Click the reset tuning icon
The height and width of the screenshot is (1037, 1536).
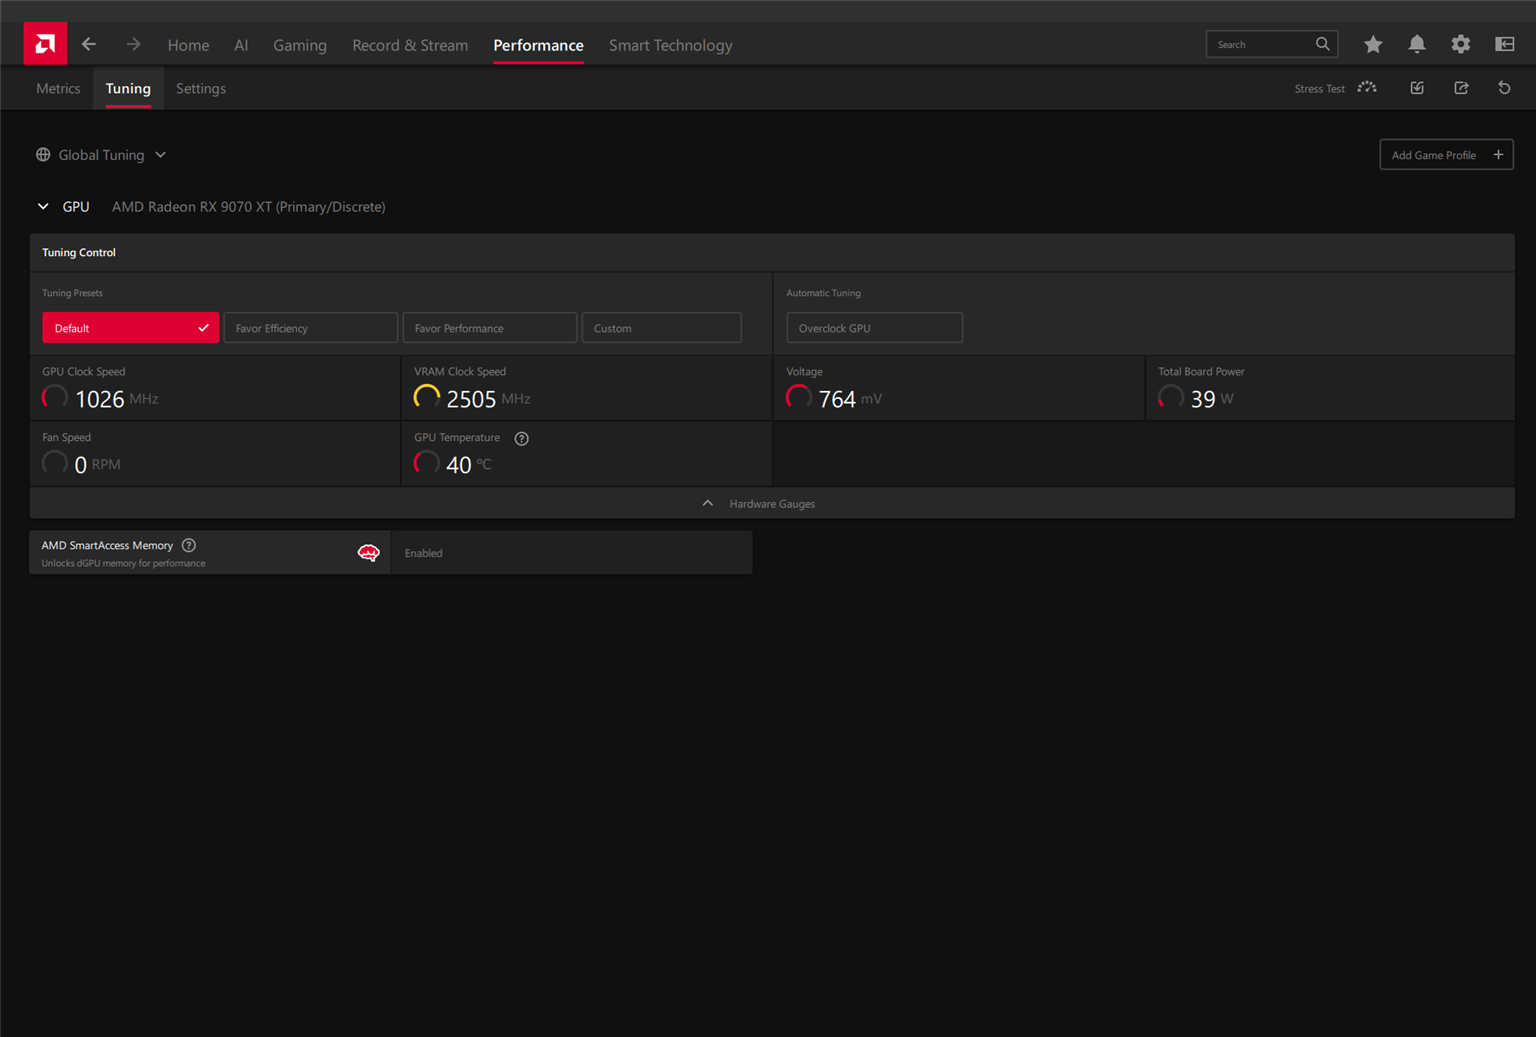(x=1504, y=88)
